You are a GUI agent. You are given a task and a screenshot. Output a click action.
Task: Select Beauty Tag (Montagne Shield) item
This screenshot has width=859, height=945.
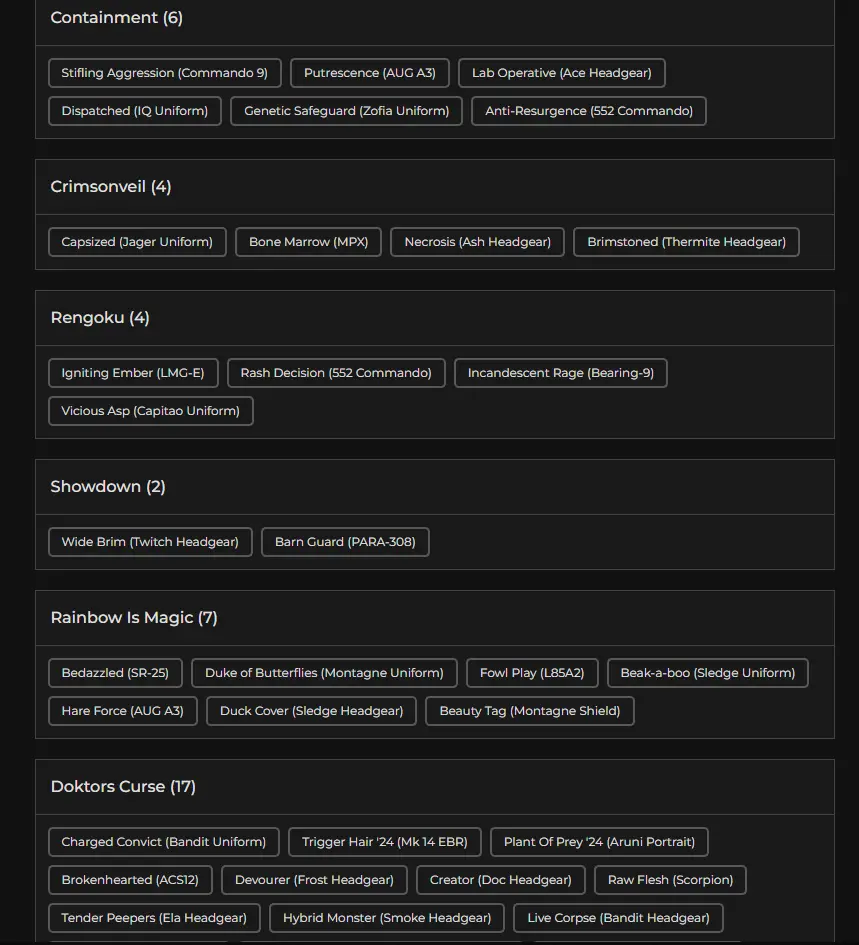coord(530,711)
